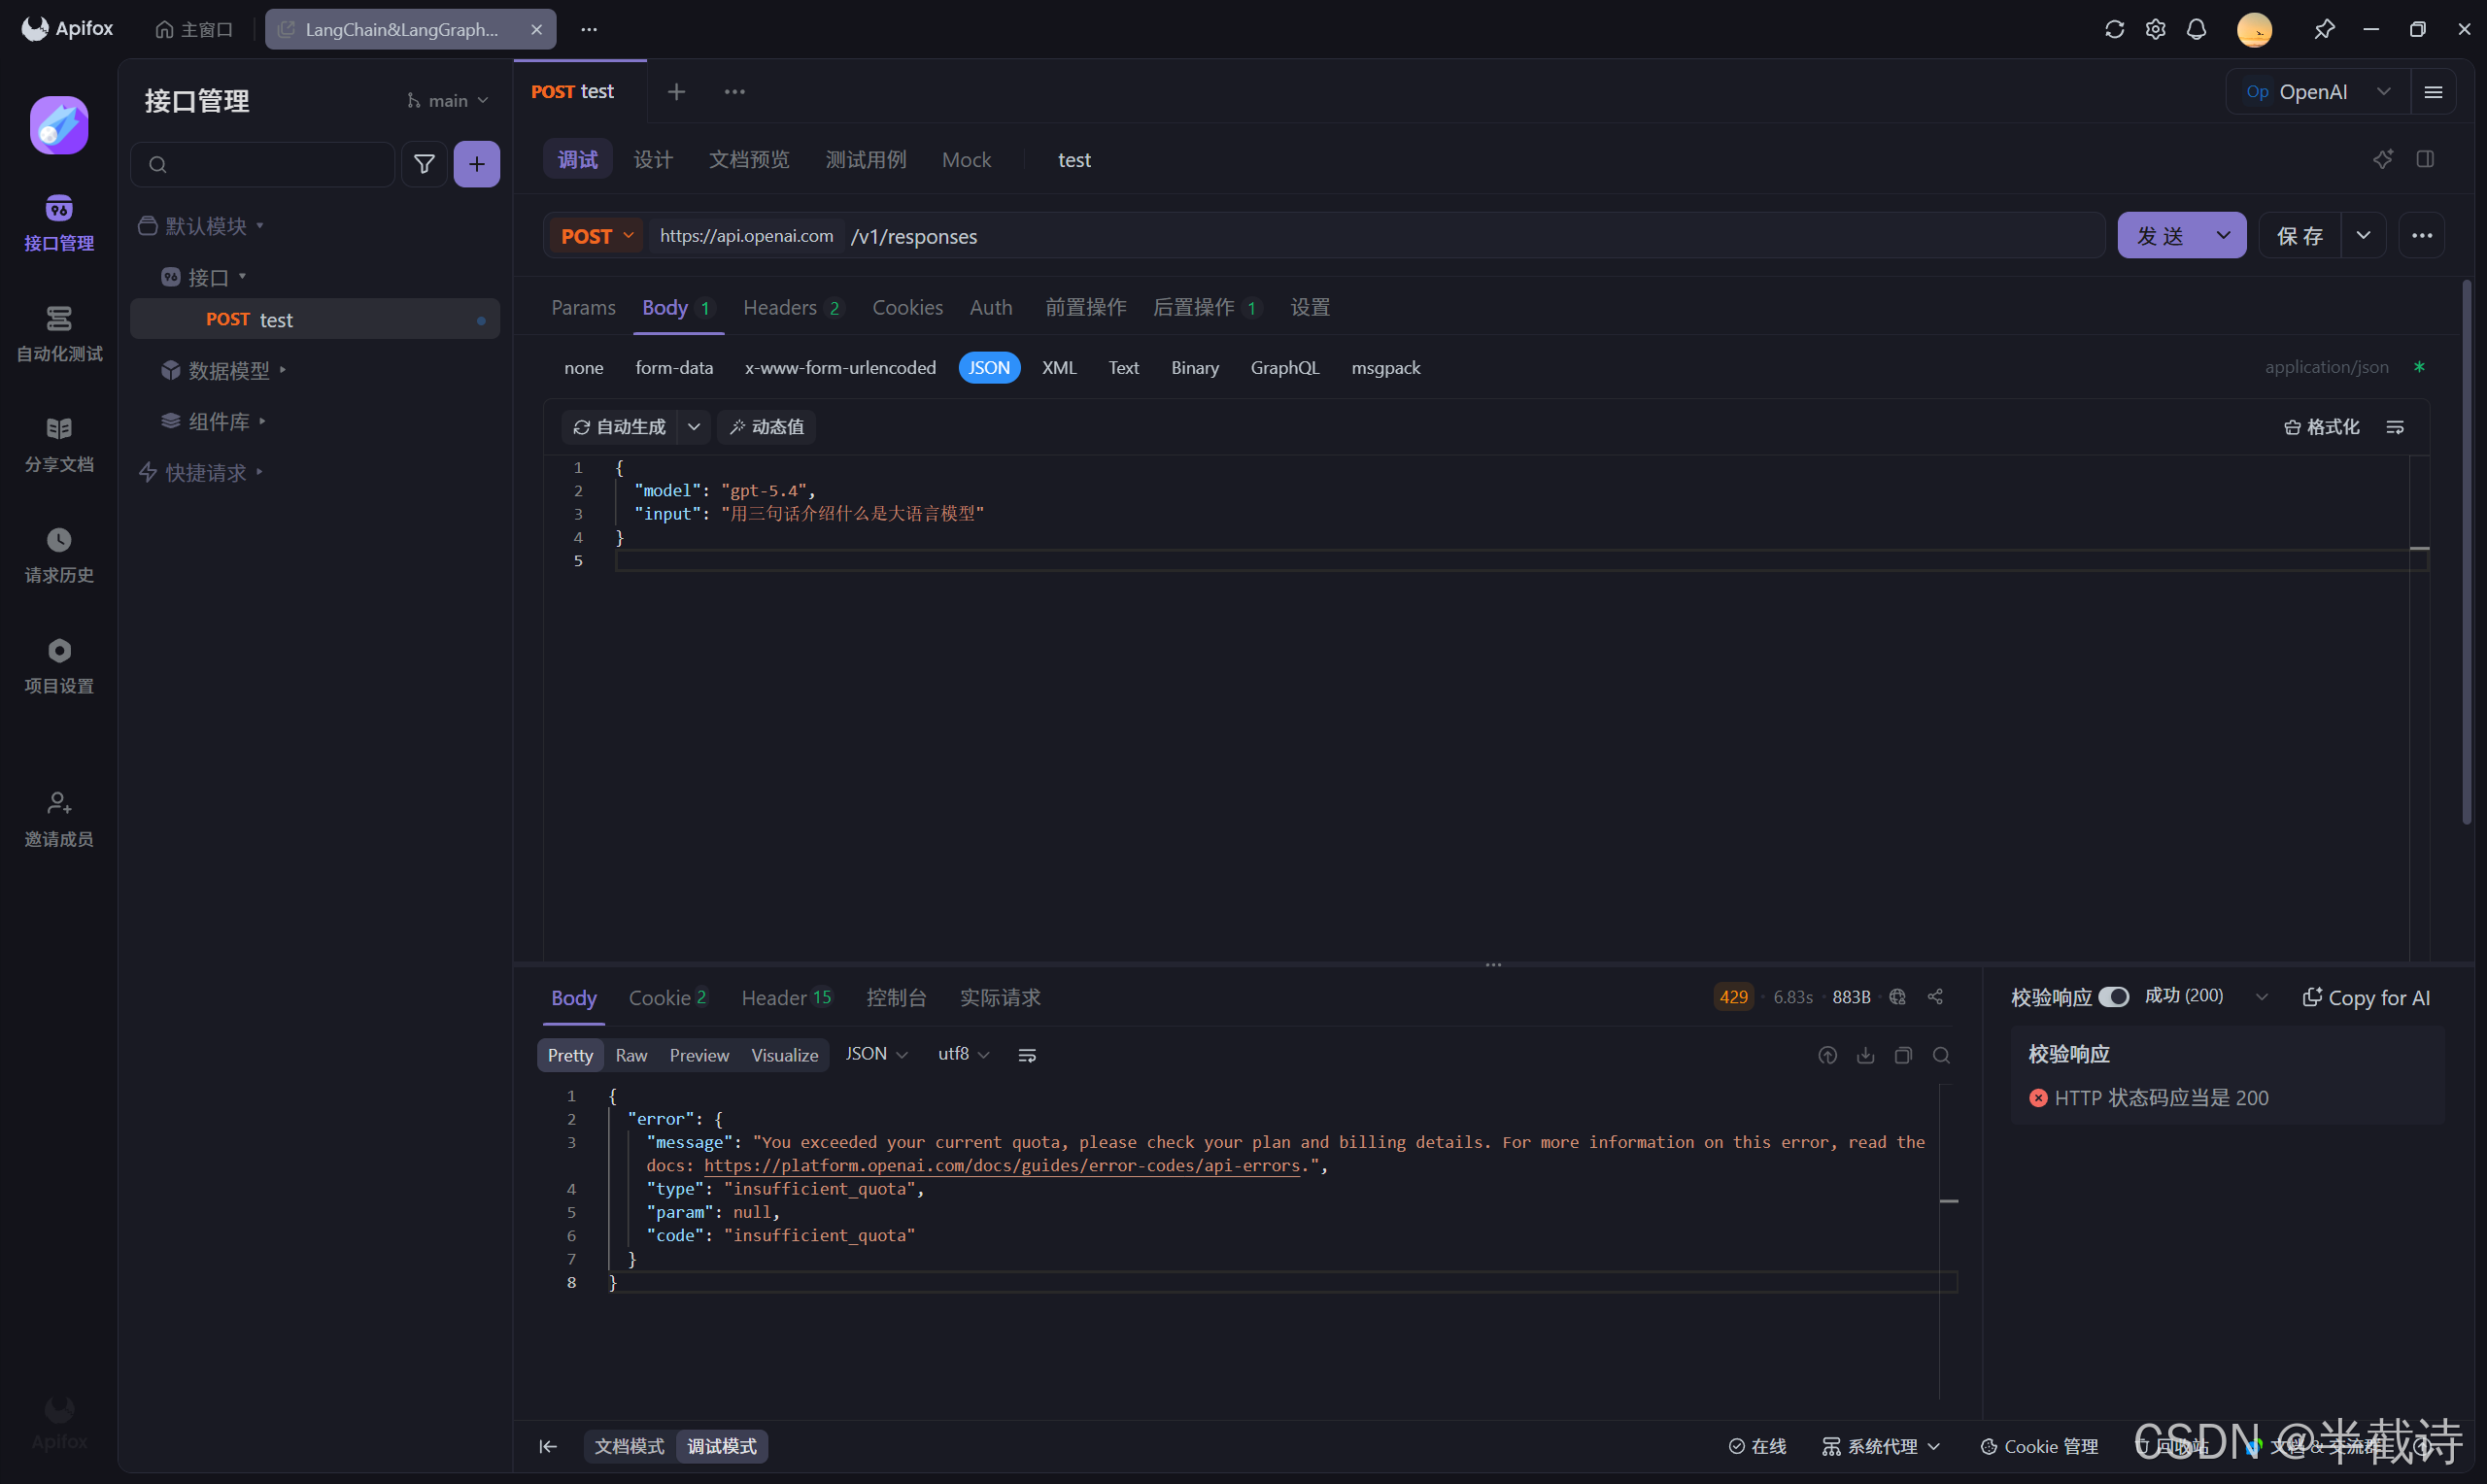Click the copy response icon
Image resolution: width=2487 pixels, height=1484 pixels.
point(1903,1055)
